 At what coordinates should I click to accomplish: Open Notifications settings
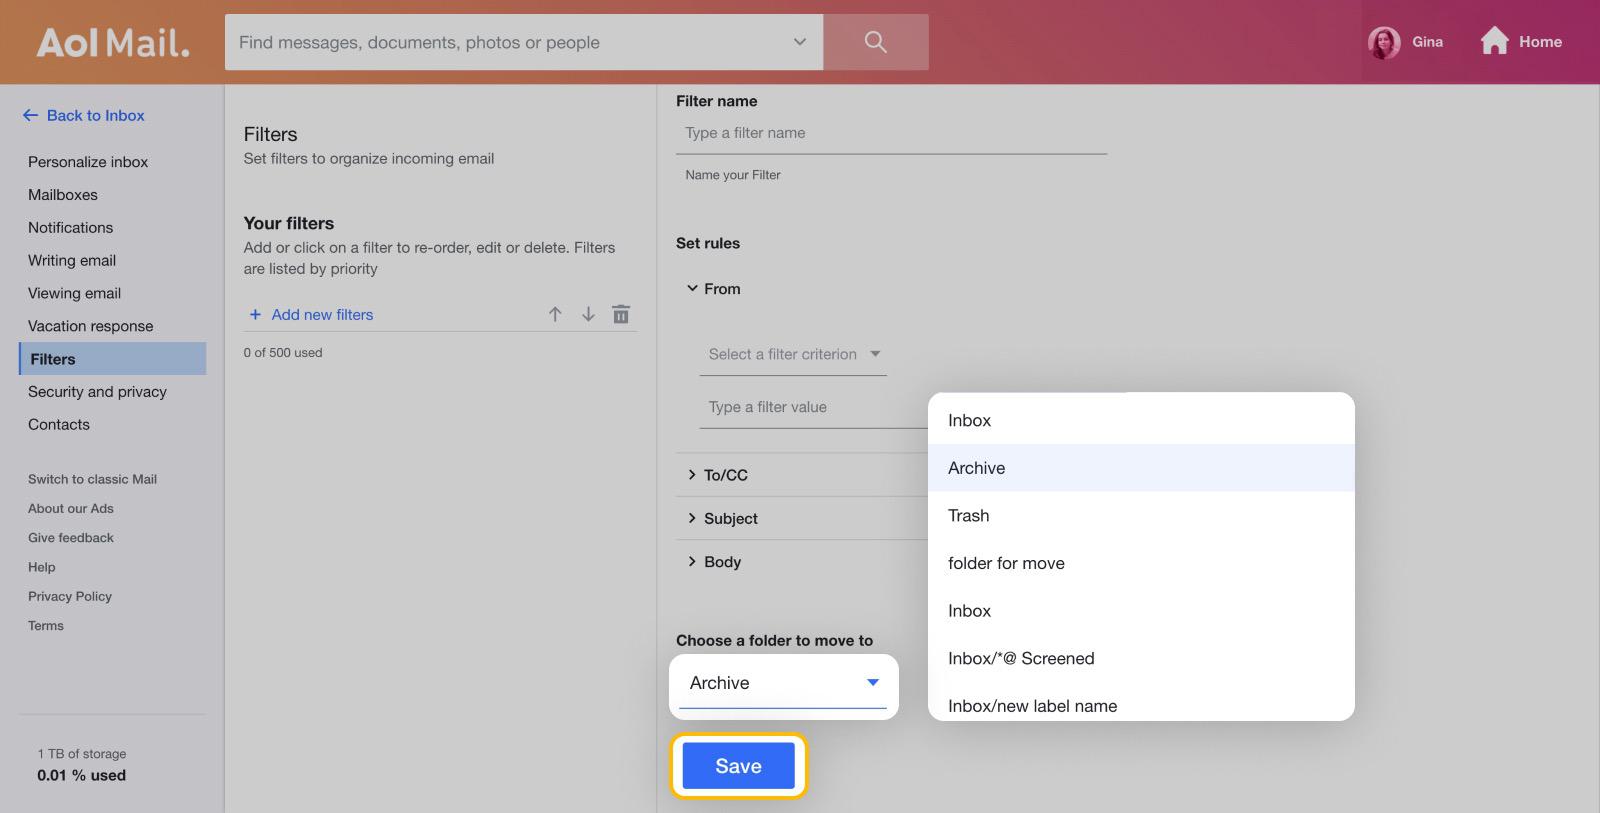click(x=70, y=228)
